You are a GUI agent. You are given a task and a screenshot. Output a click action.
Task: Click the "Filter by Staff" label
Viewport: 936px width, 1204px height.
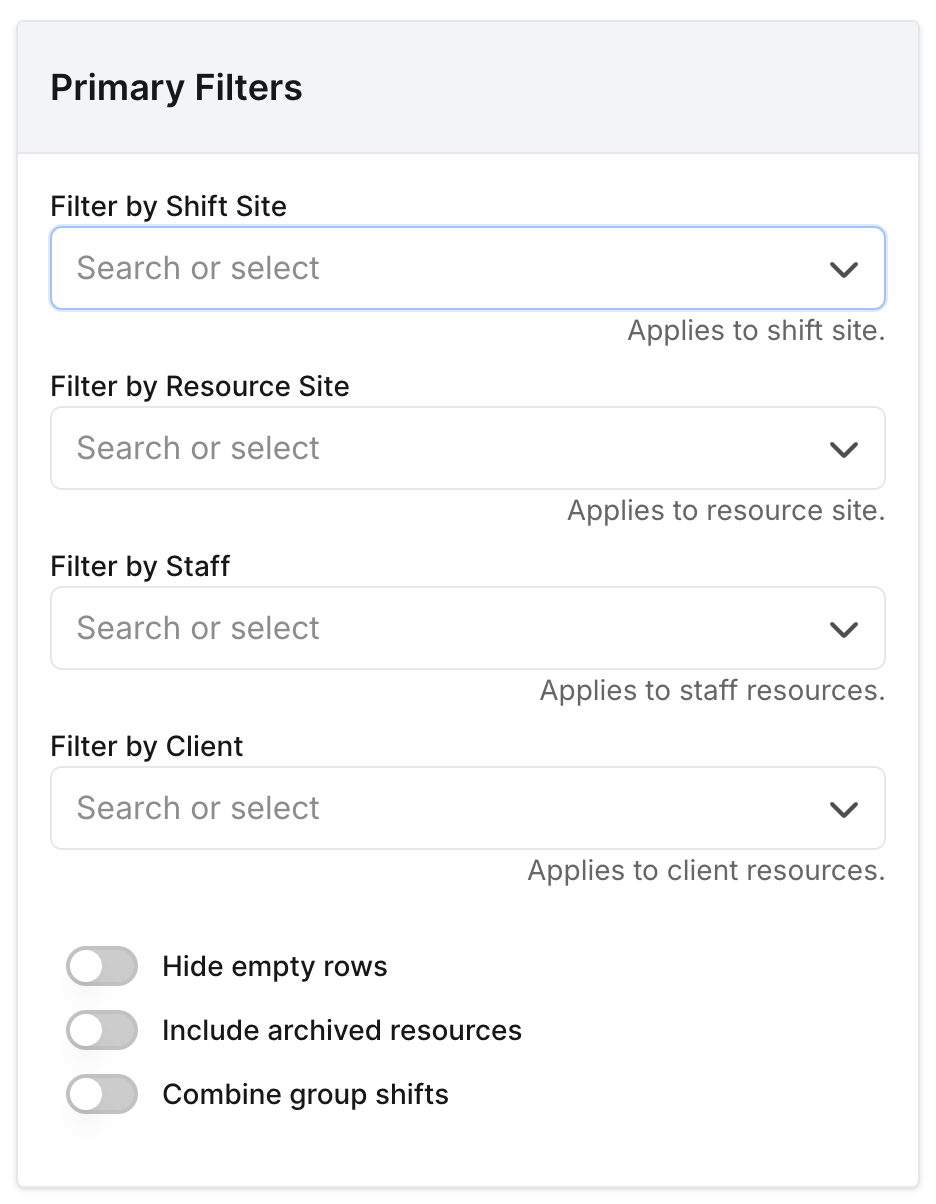[140, 567]
